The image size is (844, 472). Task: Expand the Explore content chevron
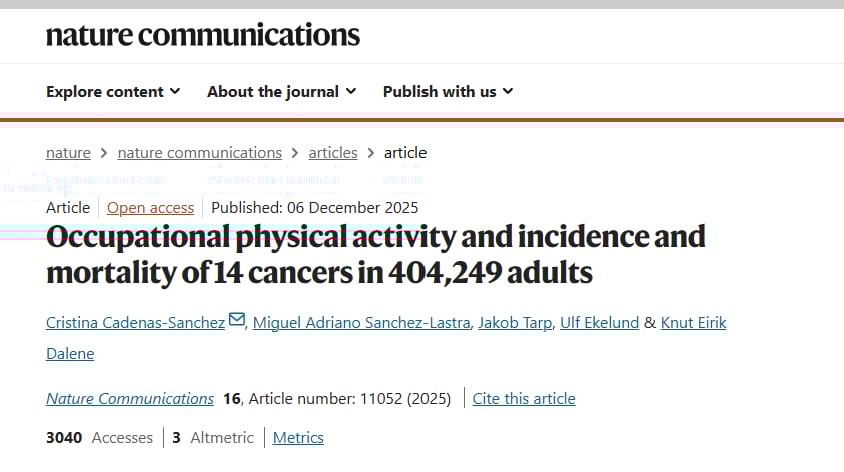coord(176,91)
